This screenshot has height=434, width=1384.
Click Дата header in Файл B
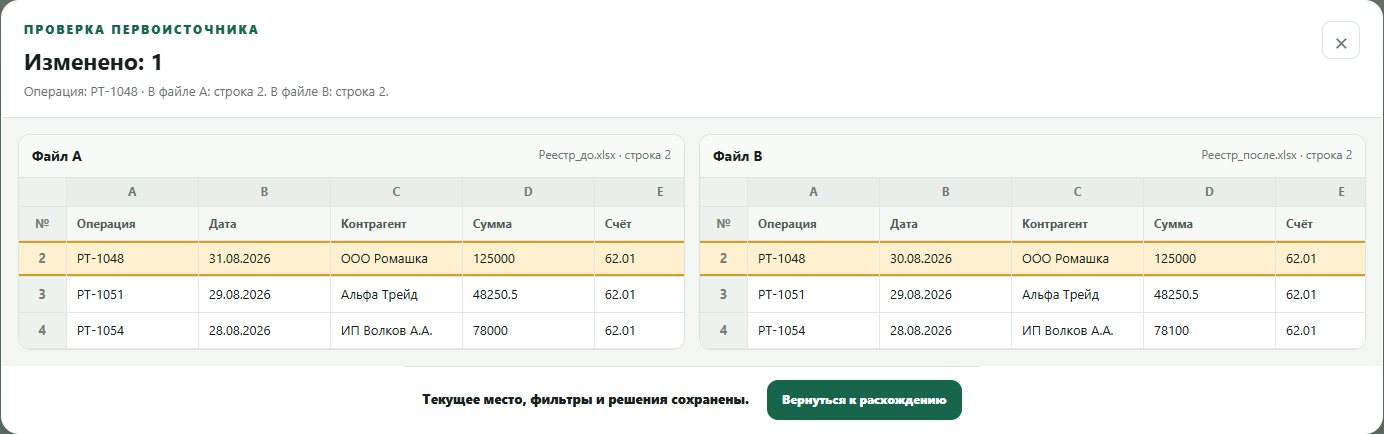(946, 224)
